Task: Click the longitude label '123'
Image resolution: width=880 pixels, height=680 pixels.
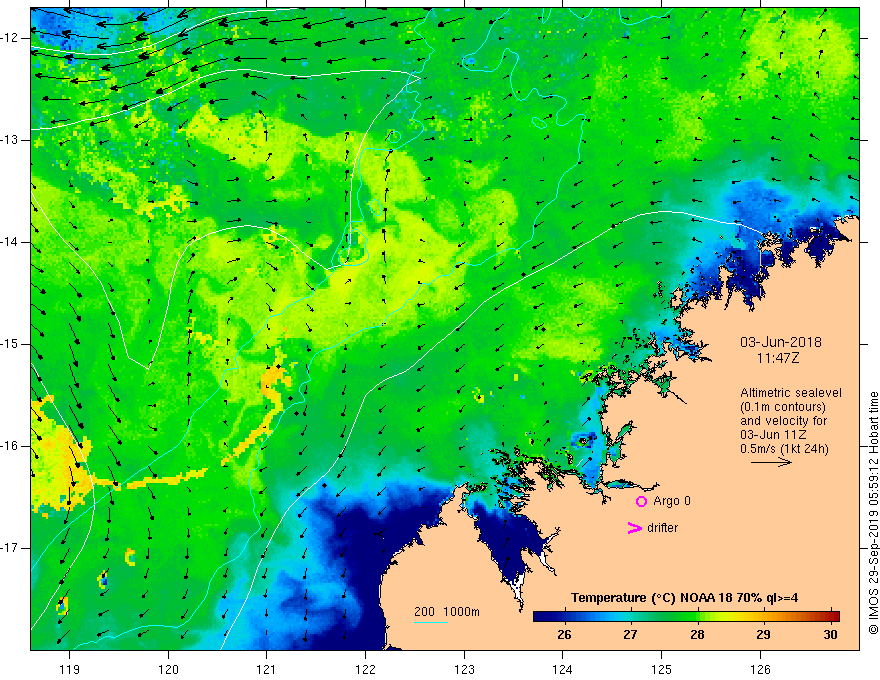Action: (x=464, y=669)
